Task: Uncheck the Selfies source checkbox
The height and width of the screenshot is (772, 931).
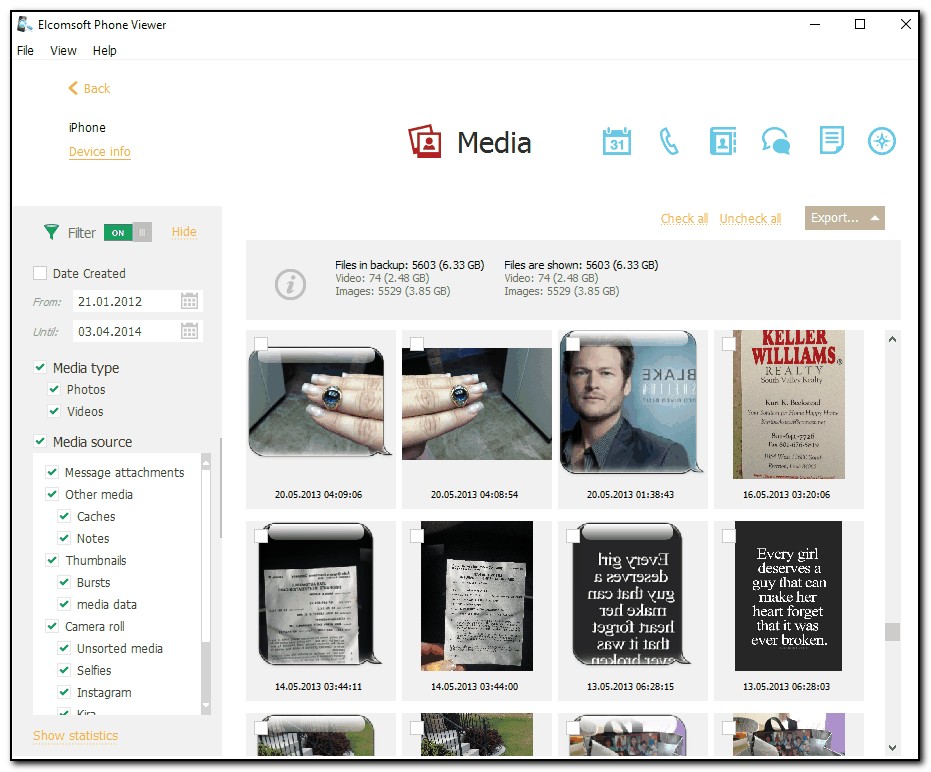Action: tap(64, 670)
